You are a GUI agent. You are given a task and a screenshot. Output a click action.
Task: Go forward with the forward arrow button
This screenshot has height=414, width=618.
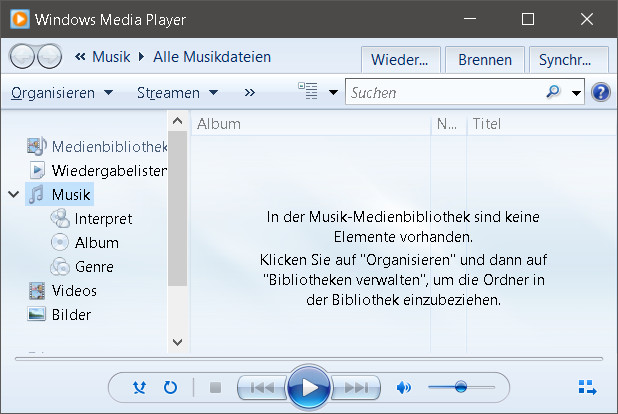click(x=49, y=56)
